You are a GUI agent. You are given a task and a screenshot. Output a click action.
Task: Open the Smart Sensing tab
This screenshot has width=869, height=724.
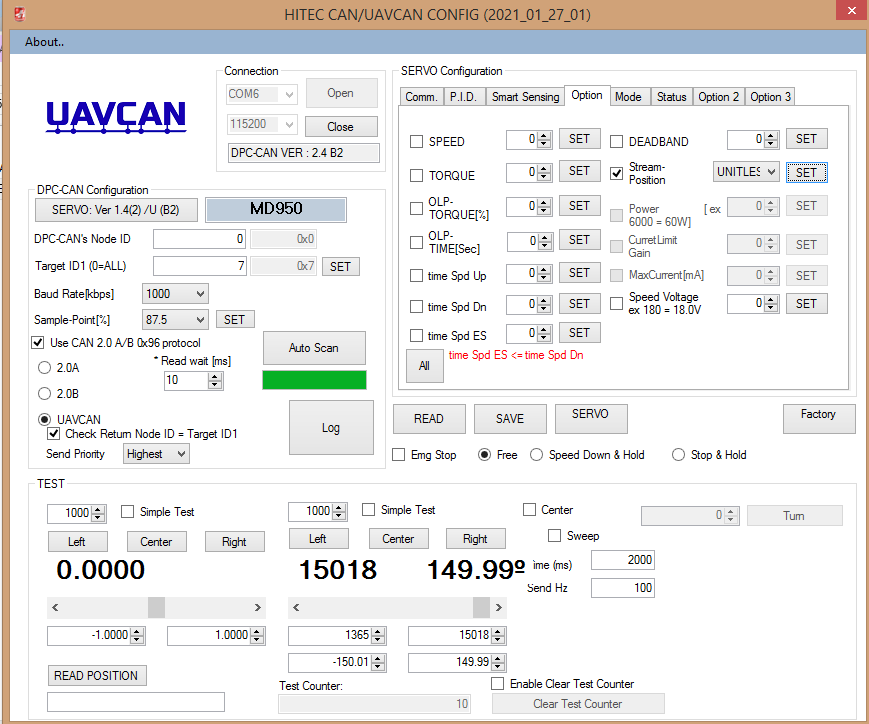click(x=525, y=97)
